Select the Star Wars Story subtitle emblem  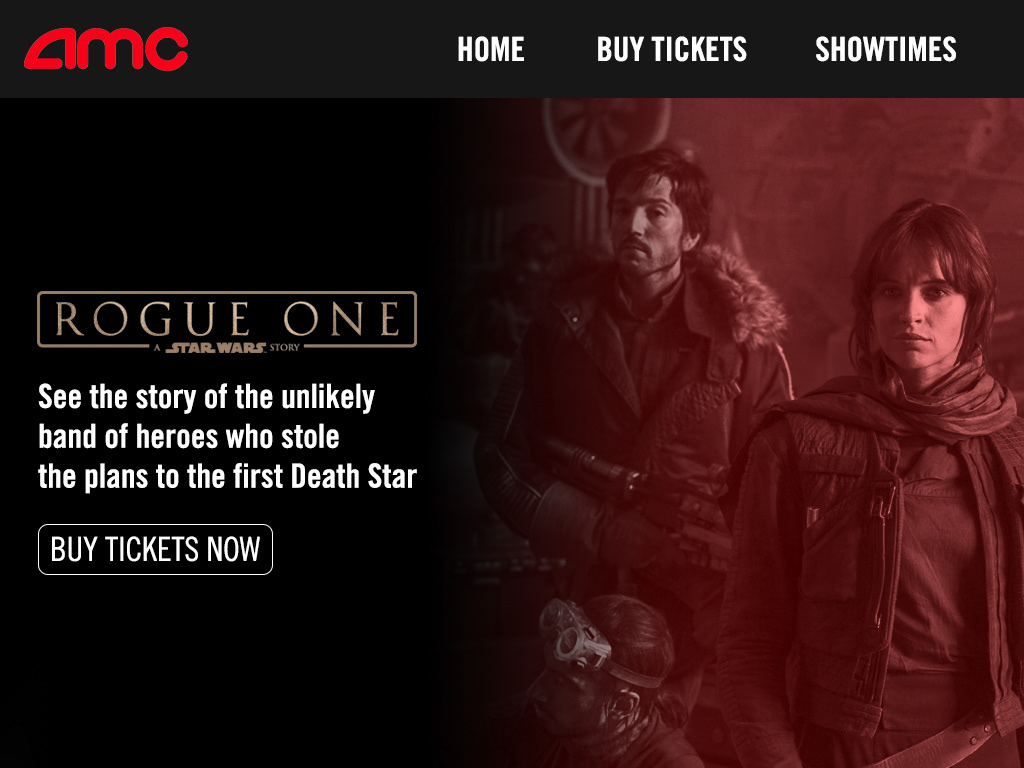pyautogui.click(x=227, y=347)
